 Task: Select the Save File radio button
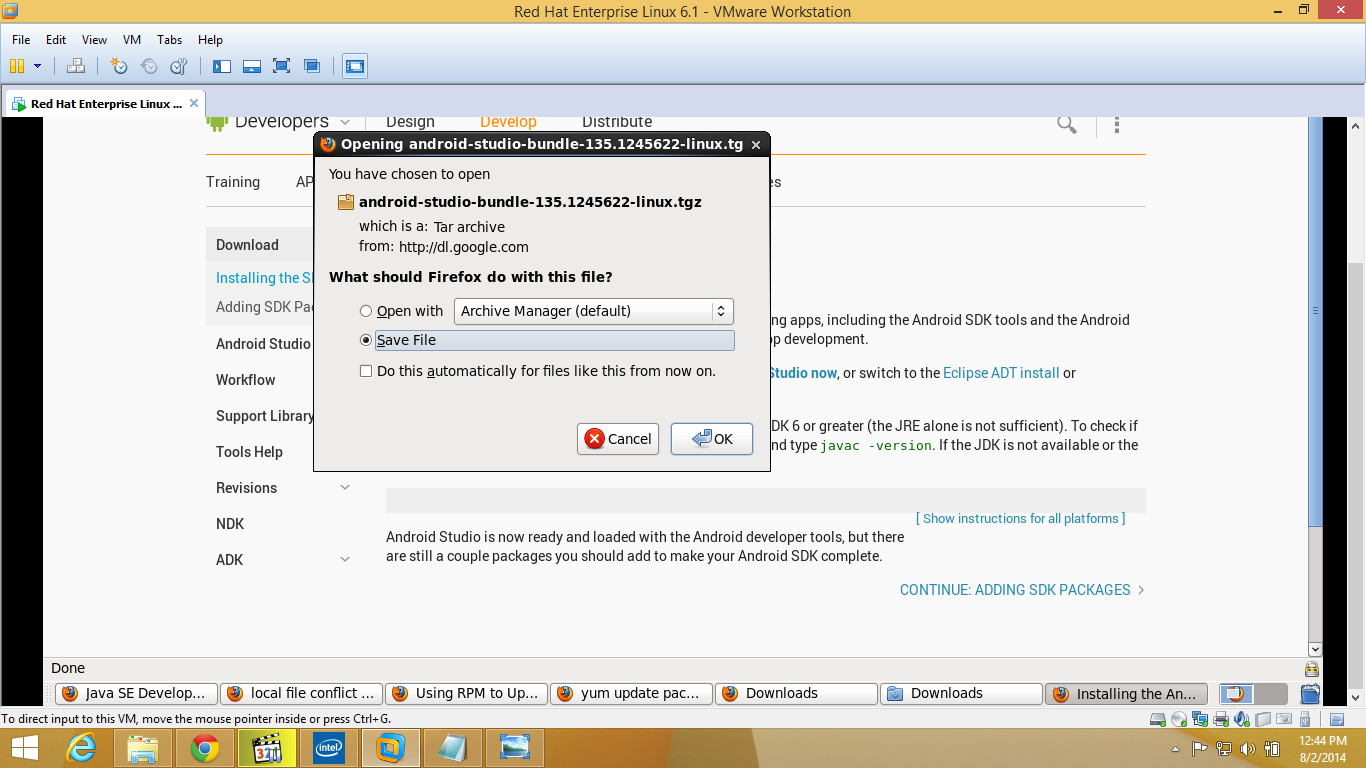pyautogui.click(x=366, y=340)
